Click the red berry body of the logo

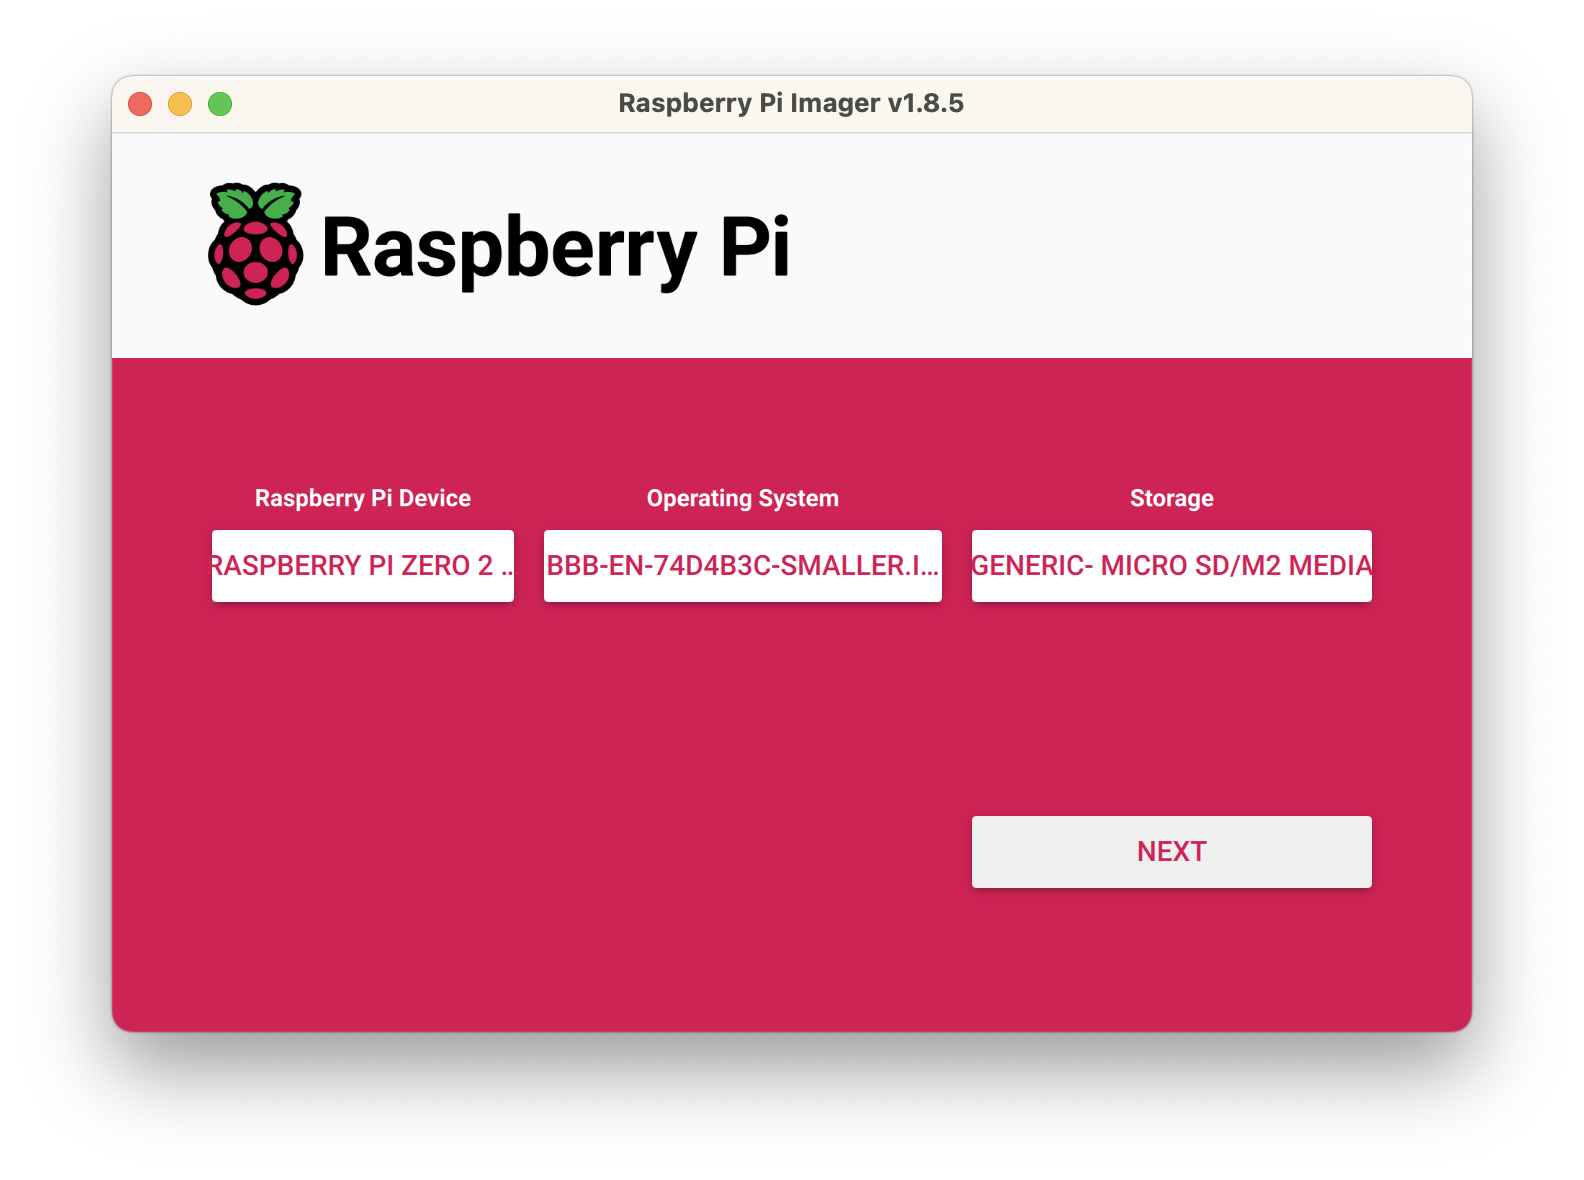255,262
